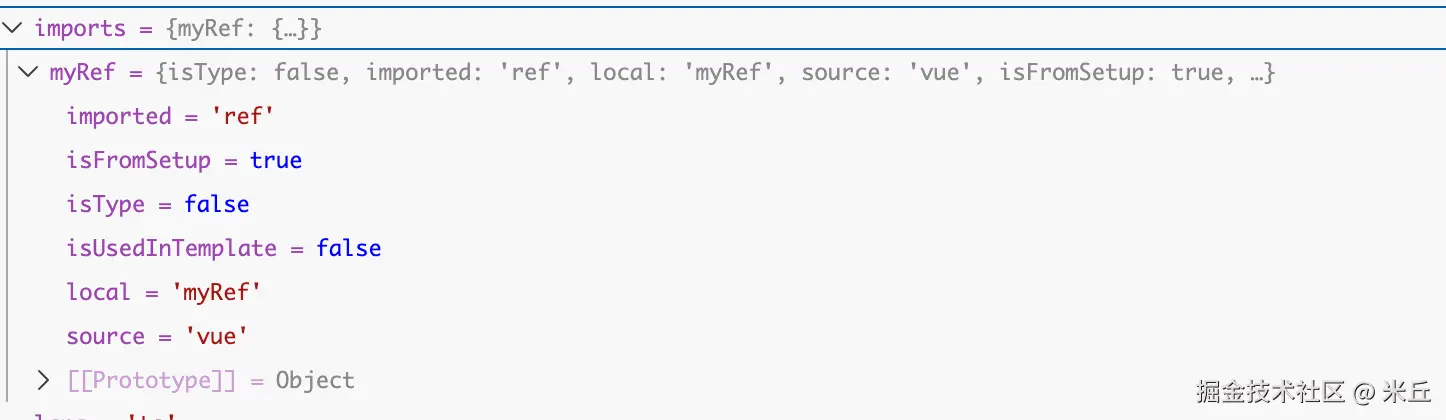Screen dimensions: 1446x420
Task: Select the isFromSetup property name
Action: click(138, 160)
